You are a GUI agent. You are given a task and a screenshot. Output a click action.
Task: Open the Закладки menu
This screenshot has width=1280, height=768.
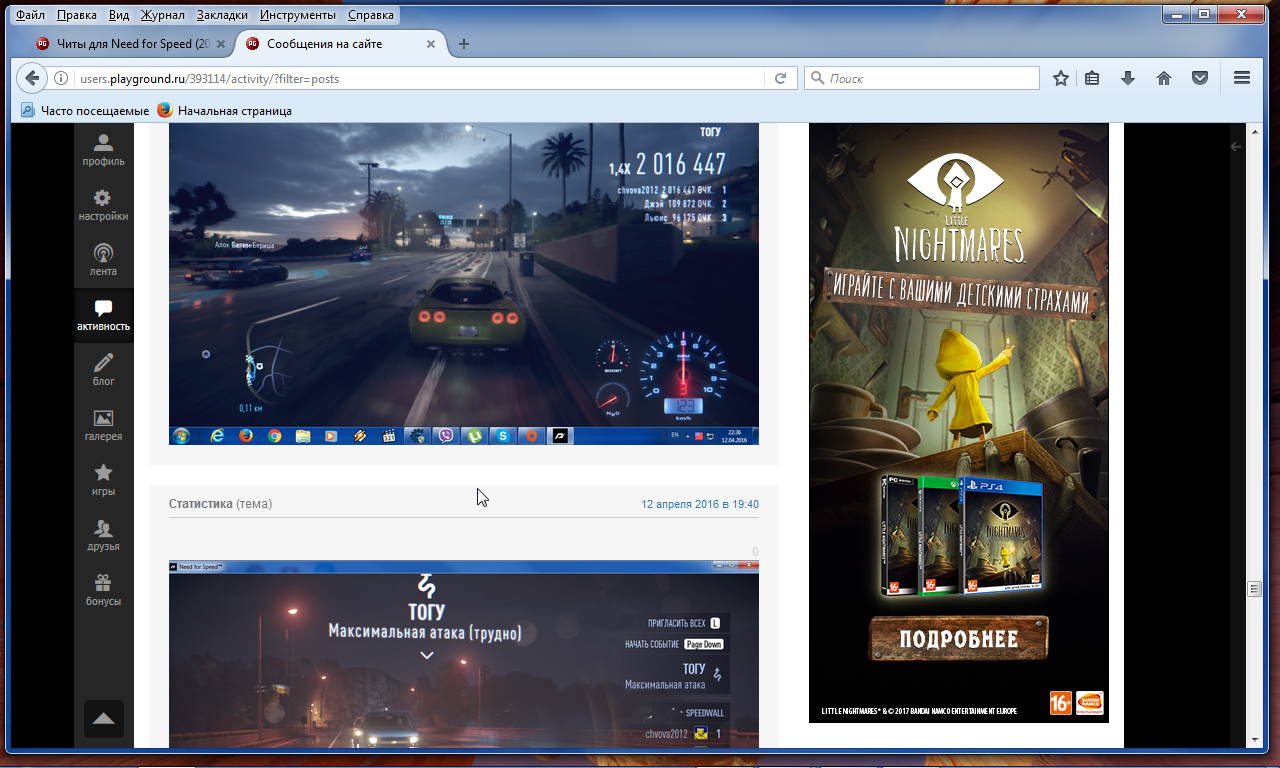click(x=222, y=16)
